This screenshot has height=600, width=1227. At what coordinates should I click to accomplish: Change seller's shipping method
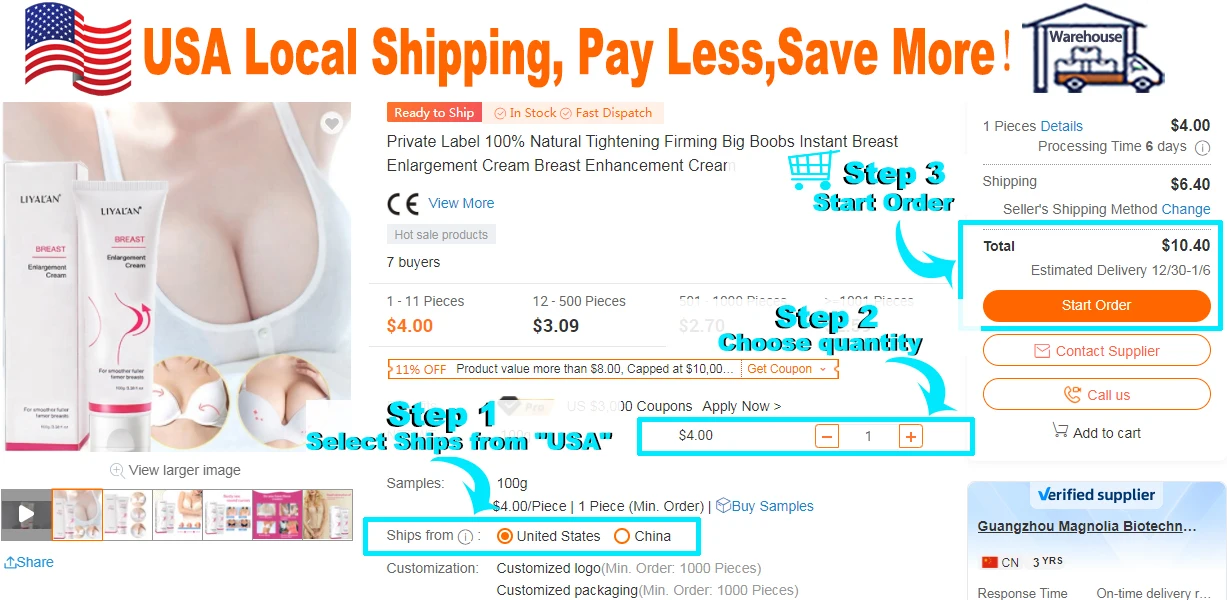[1186, 209]
